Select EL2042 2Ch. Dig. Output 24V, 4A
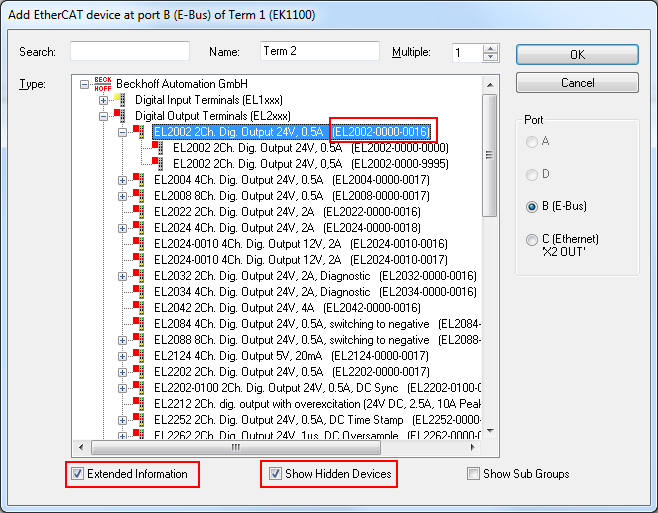658x513 pixels. click(x=287, y=308)
